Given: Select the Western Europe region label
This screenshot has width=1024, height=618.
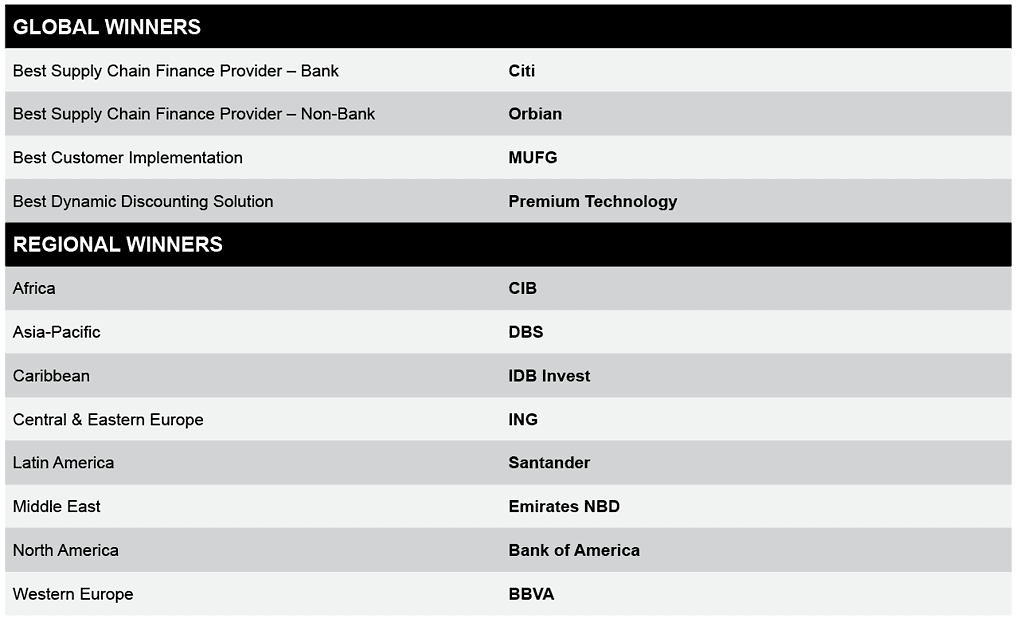Looking at the screenshot, I should [x=73, y=594].
